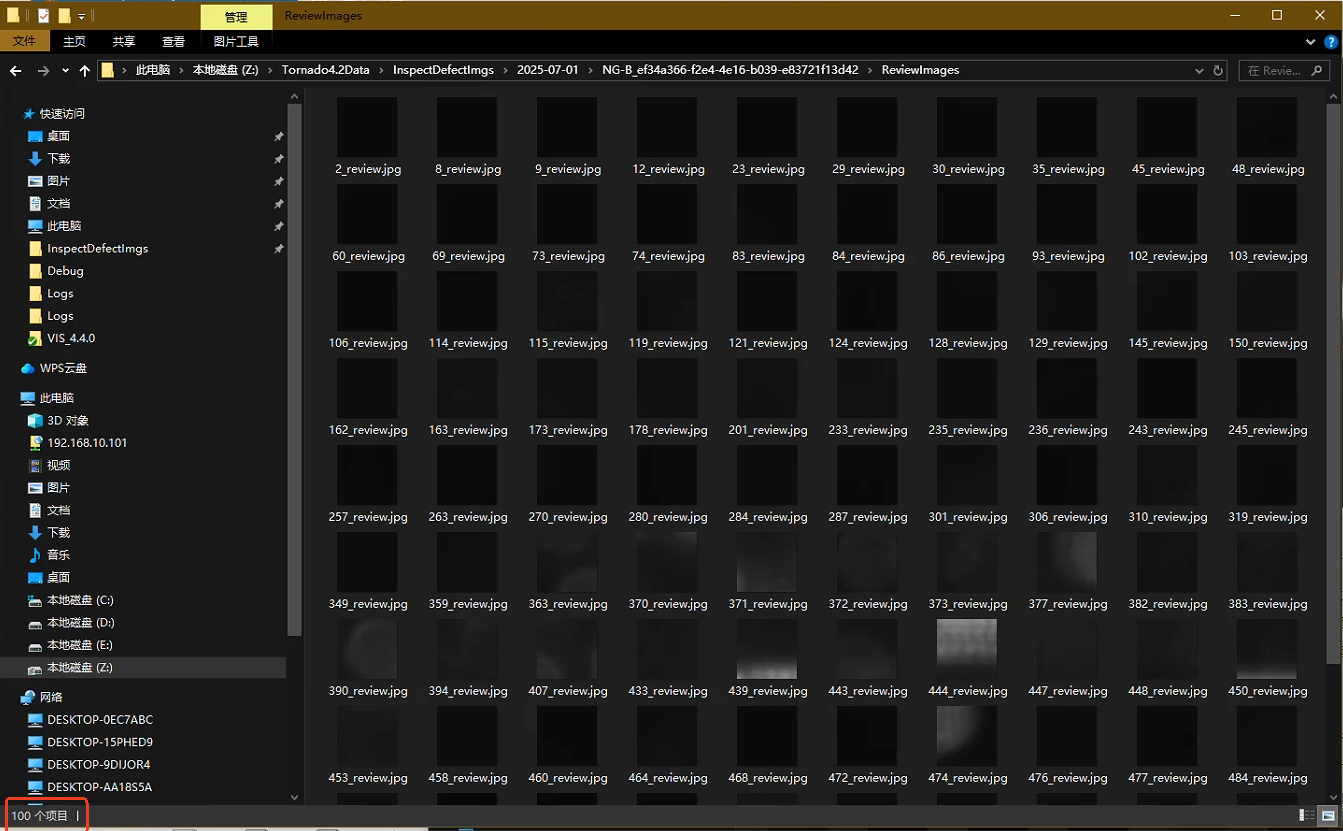Open the 图片工具 ribbon tab
The height and width of the screenshot is (831, 1343).
coord(236,41)
